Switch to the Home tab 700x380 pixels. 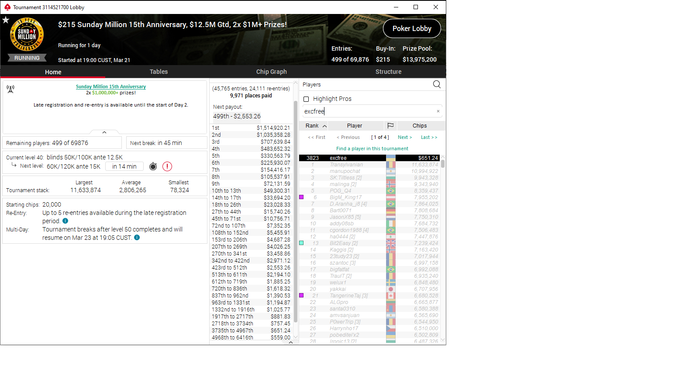click(x=53, y=72)
